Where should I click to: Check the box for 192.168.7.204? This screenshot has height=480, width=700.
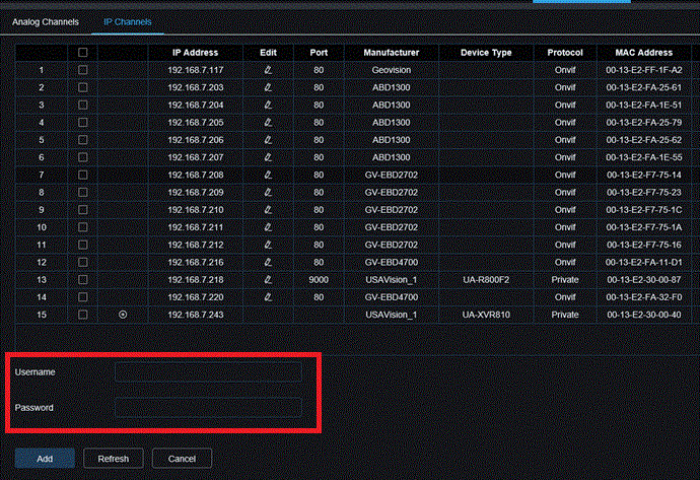[83, 104]
